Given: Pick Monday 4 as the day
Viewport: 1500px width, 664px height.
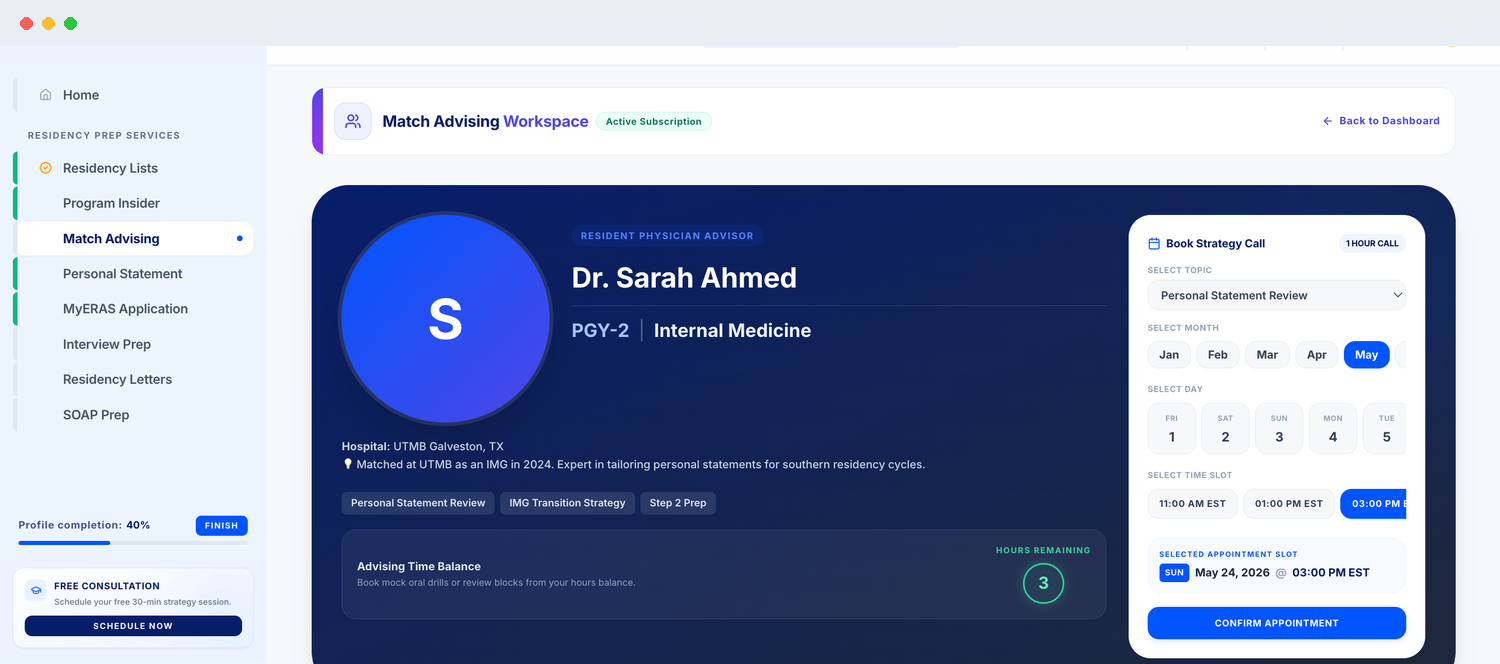Looking at the screenshot, I should click(x=1333, y=428).
